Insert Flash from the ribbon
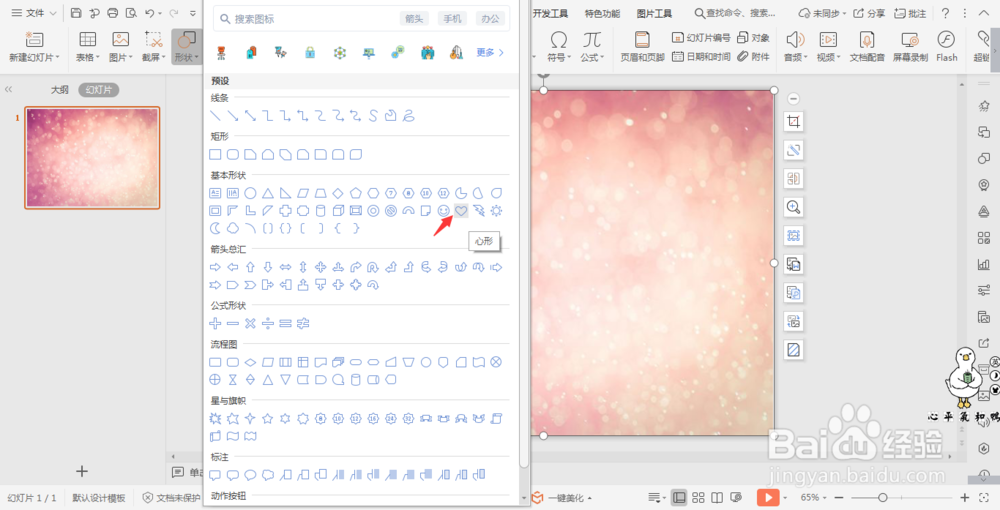Image resolution: width=1000 pixels, height=510 pixels. [946, 46]
